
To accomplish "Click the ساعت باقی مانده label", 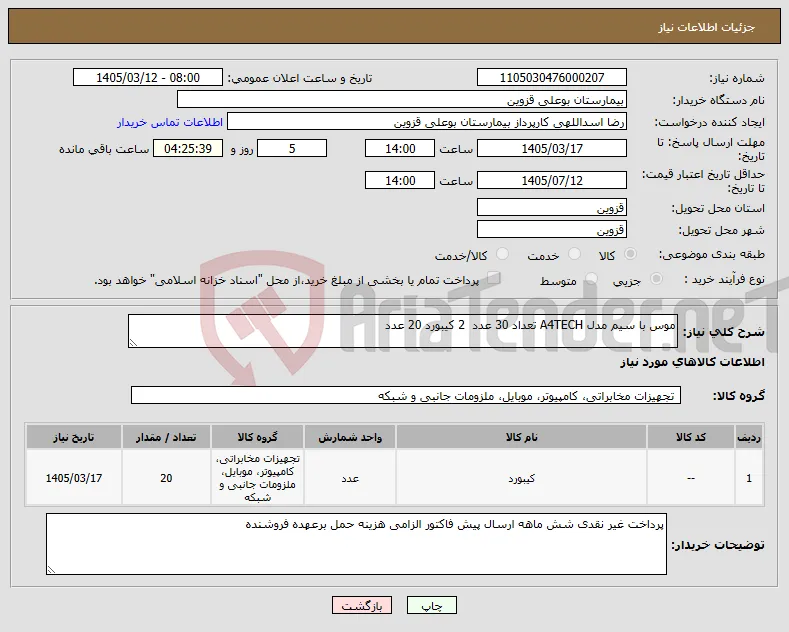I will (x=104, y=149).
